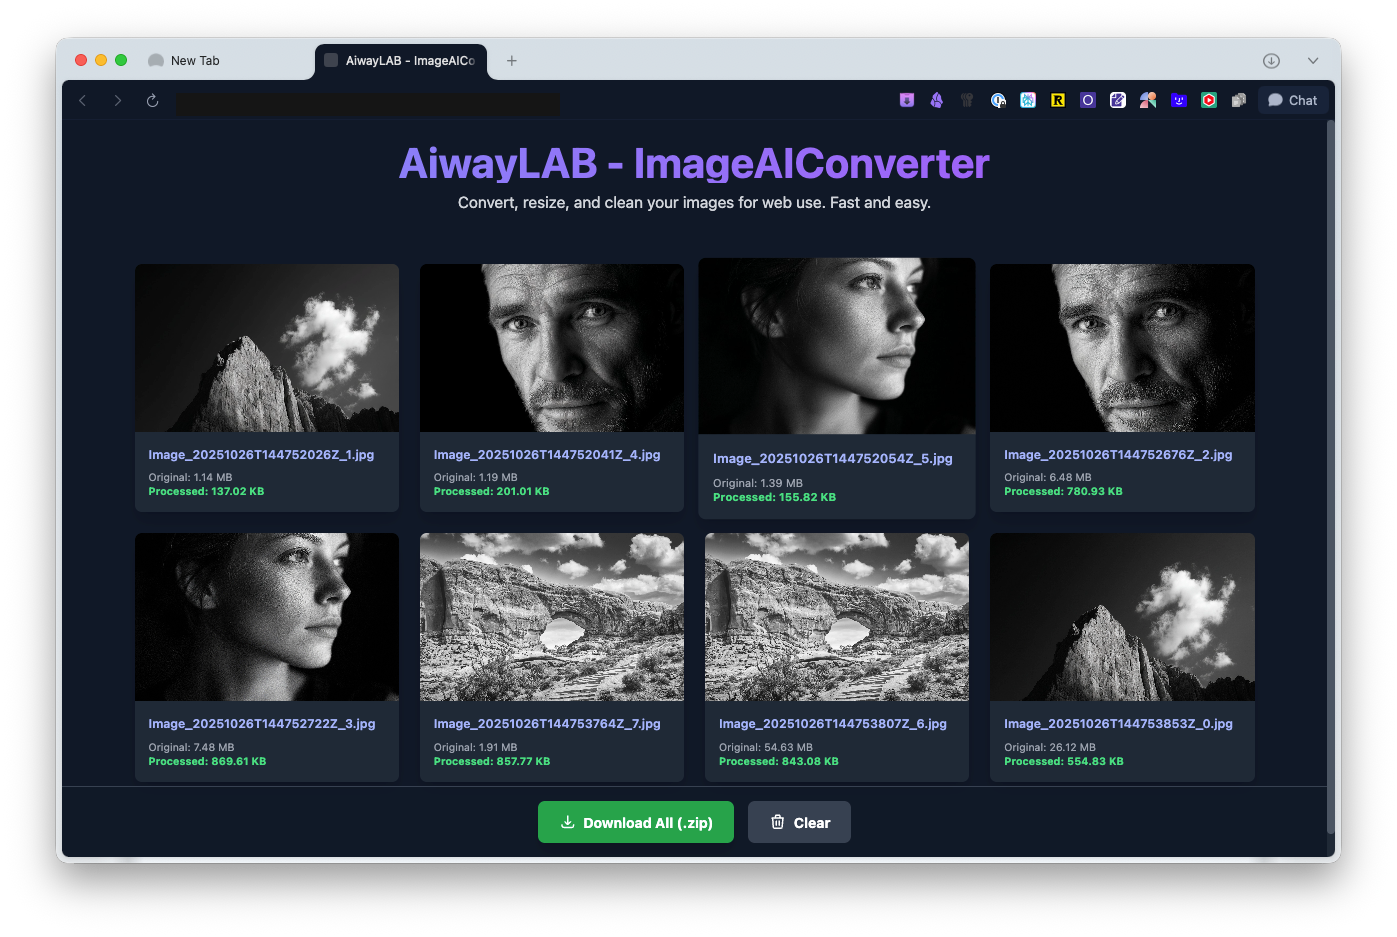Click the browser back arrow
Screen dimensions: 1397x937
[83, 100]
